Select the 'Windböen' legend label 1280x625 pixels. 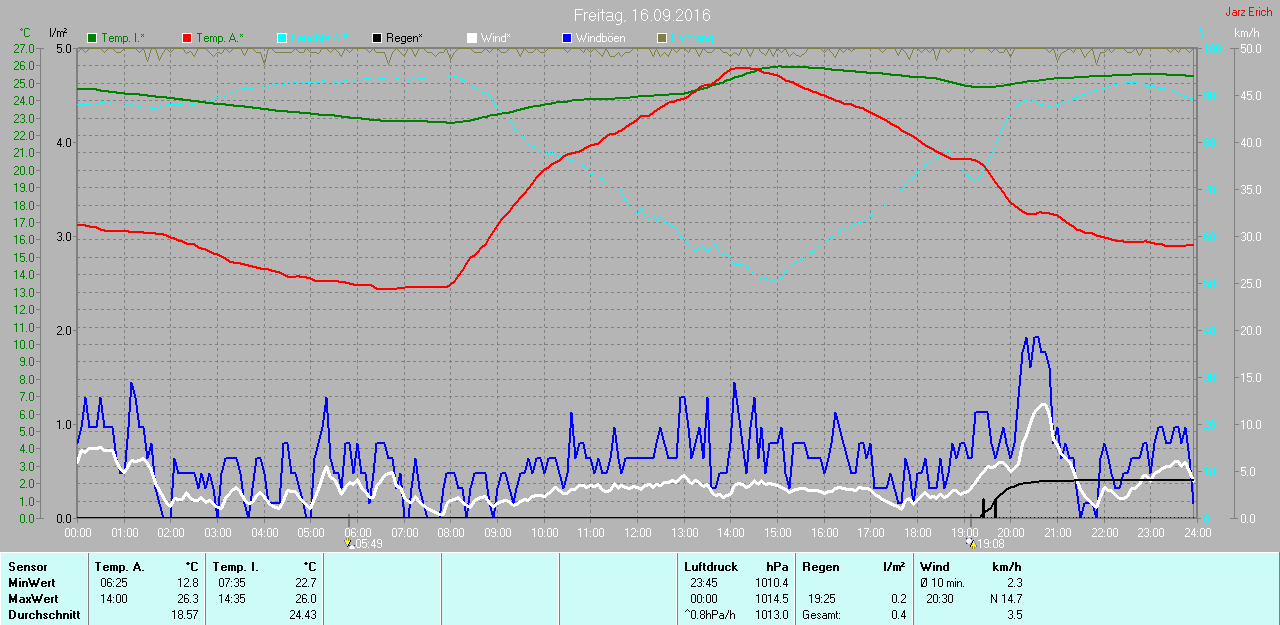tap(600, 38)
